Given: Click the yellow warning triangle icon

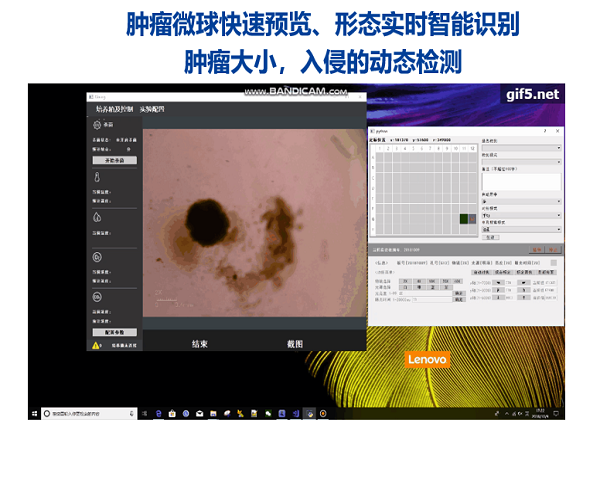Looking at the screenshot, I should coord(96,346).
